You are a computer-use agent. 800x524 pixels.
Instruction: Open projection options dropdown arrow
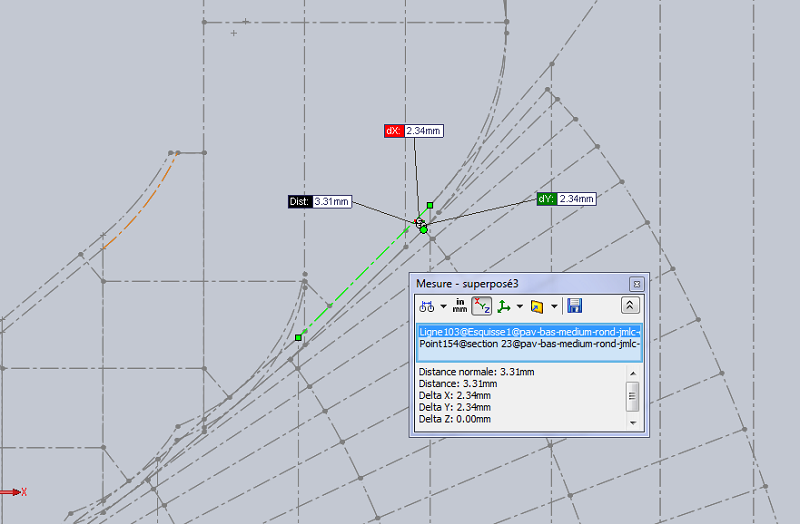tap(554, 307)
